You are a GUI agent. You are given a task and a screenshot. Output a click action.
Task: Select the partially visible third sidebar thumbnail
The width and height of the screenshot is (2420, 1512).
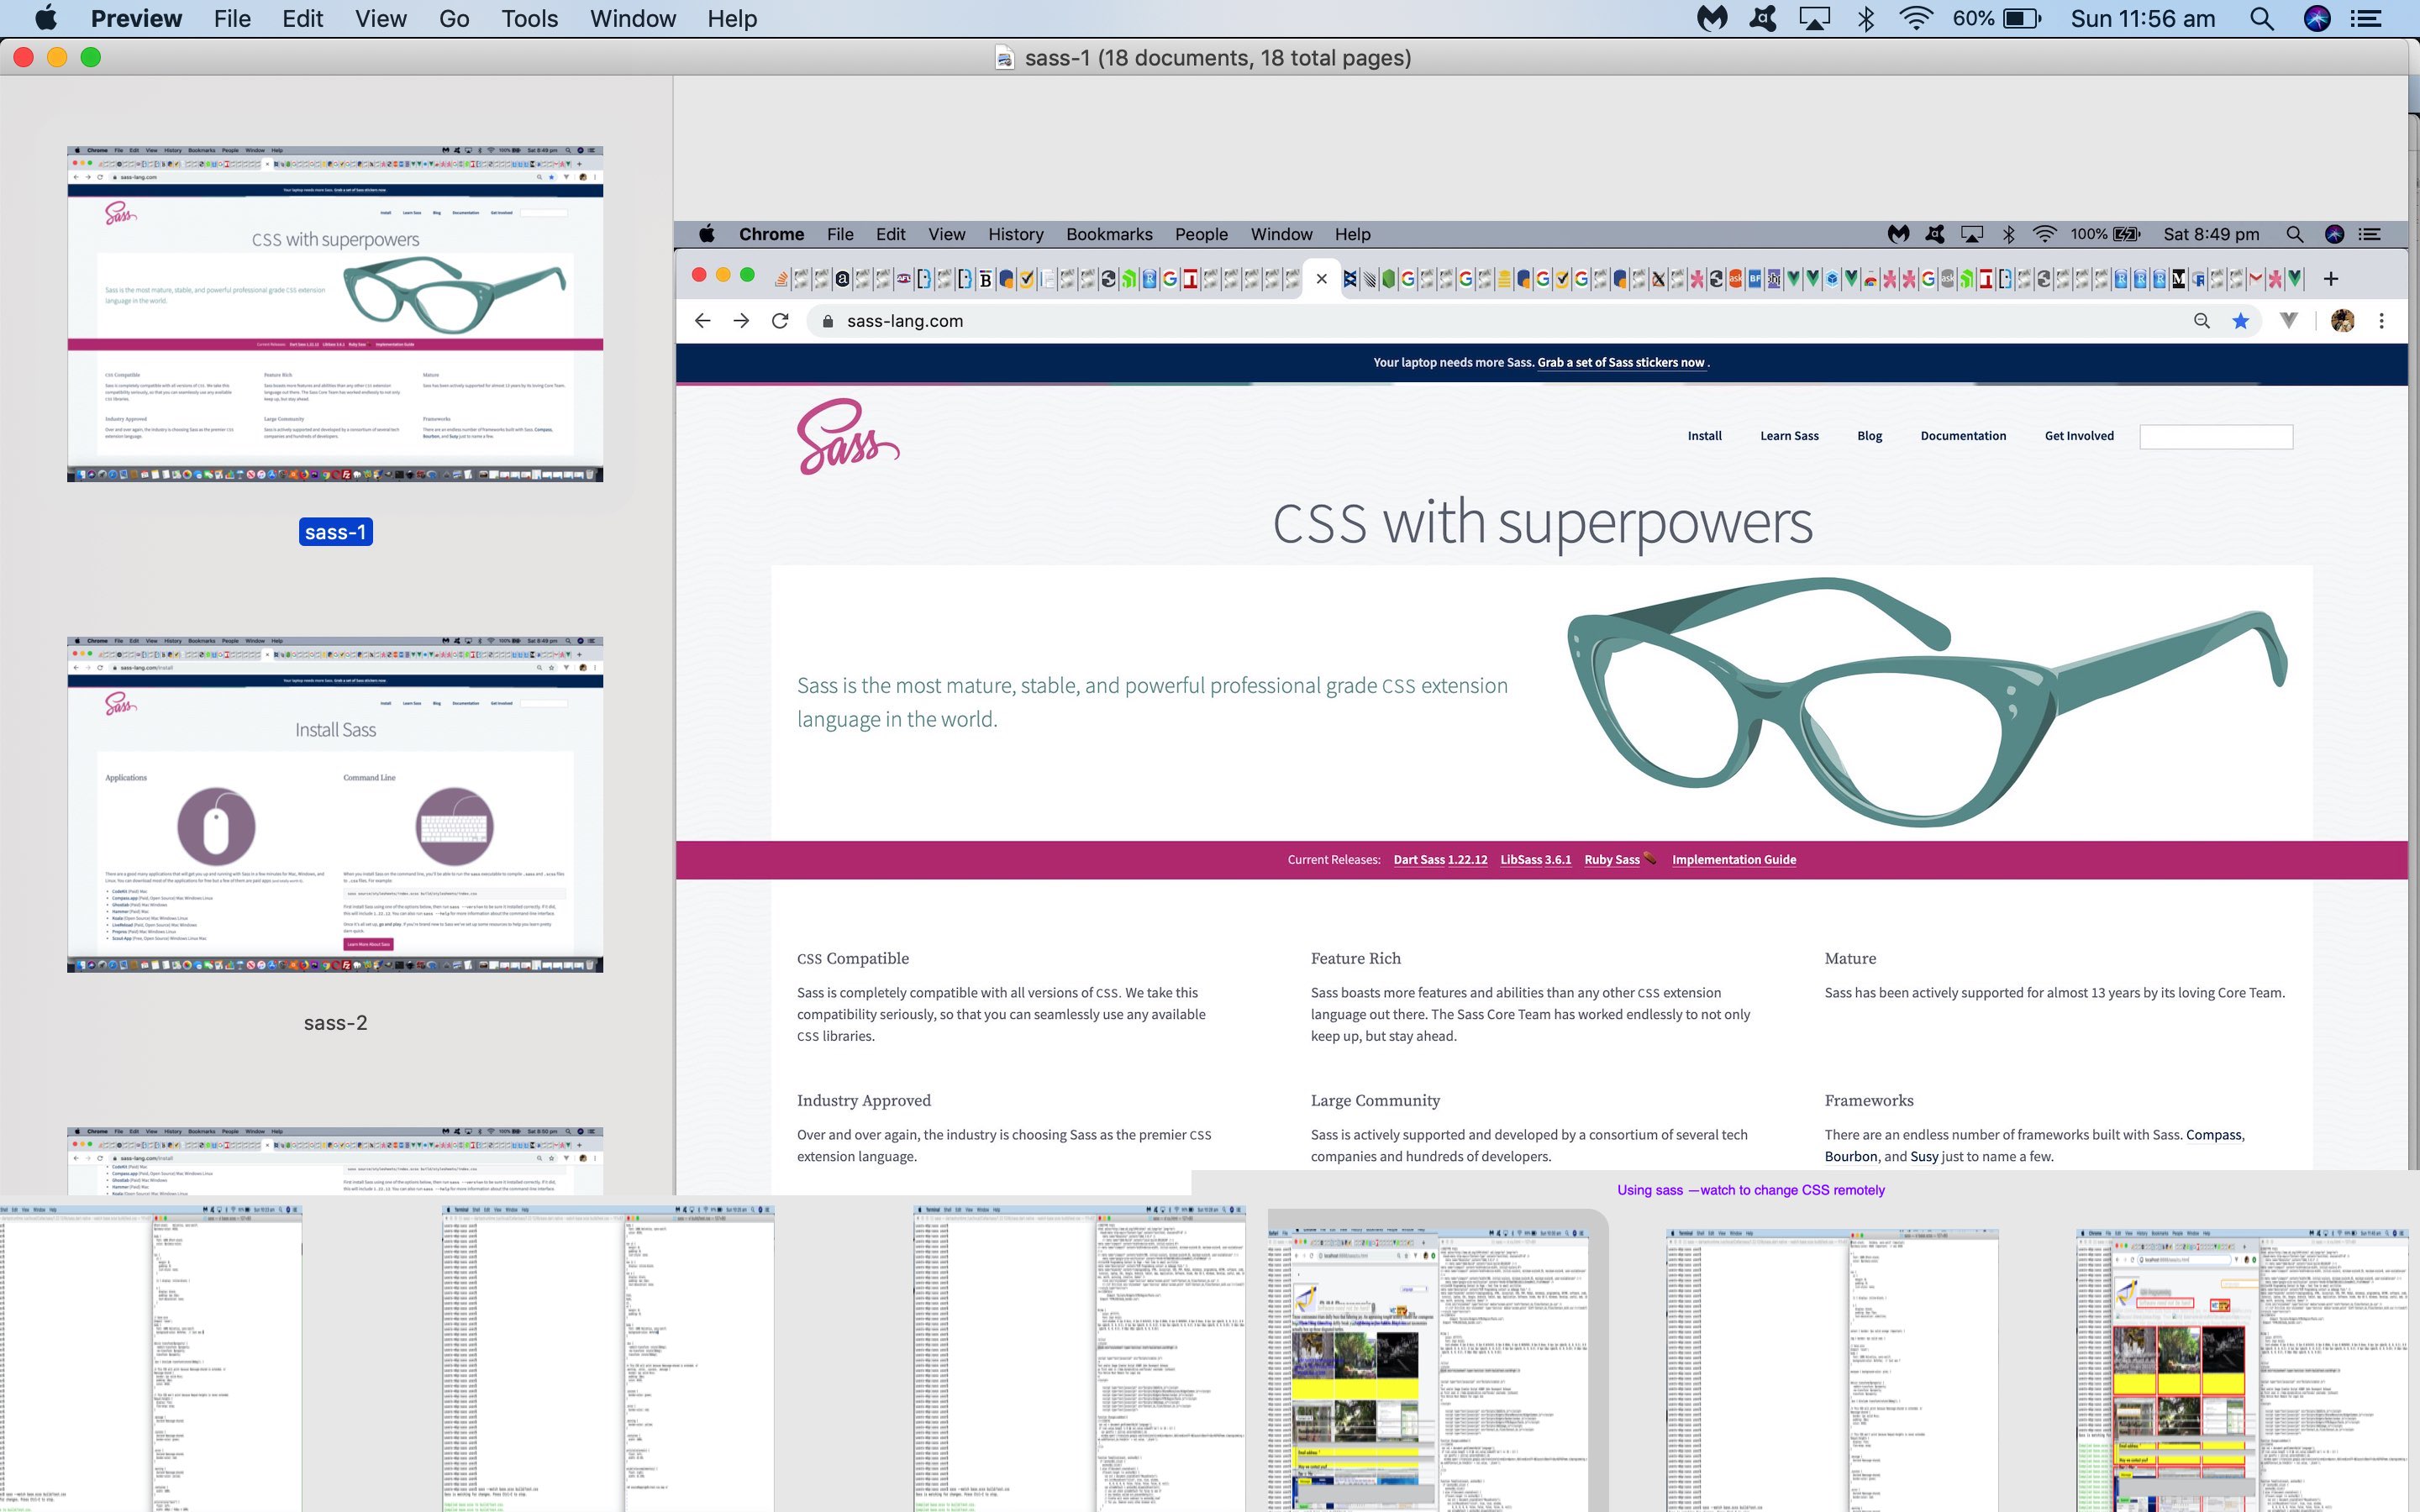[x=335, y=1161]
